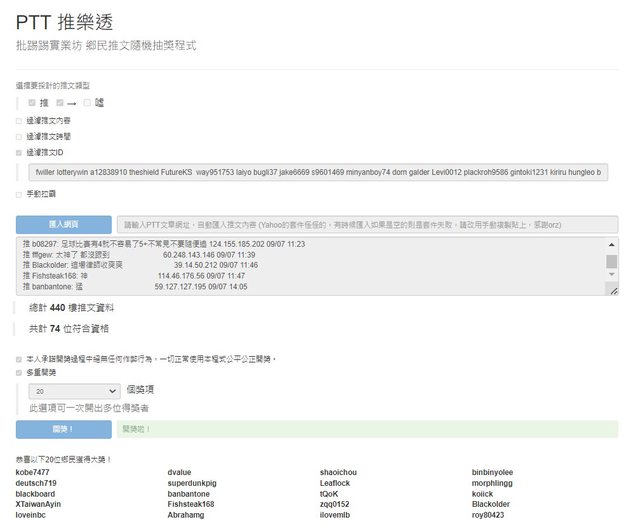Click the winner name kobe7477
The width and height of the screenshot is (640, 531).
[33, 472]
